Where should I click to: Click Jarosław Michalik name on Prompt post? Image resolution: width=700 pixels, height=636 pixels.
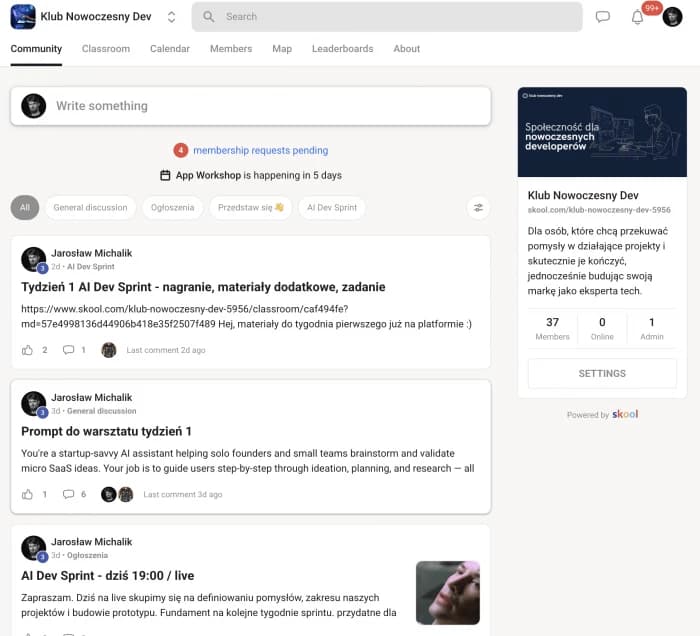click(92, 397)
